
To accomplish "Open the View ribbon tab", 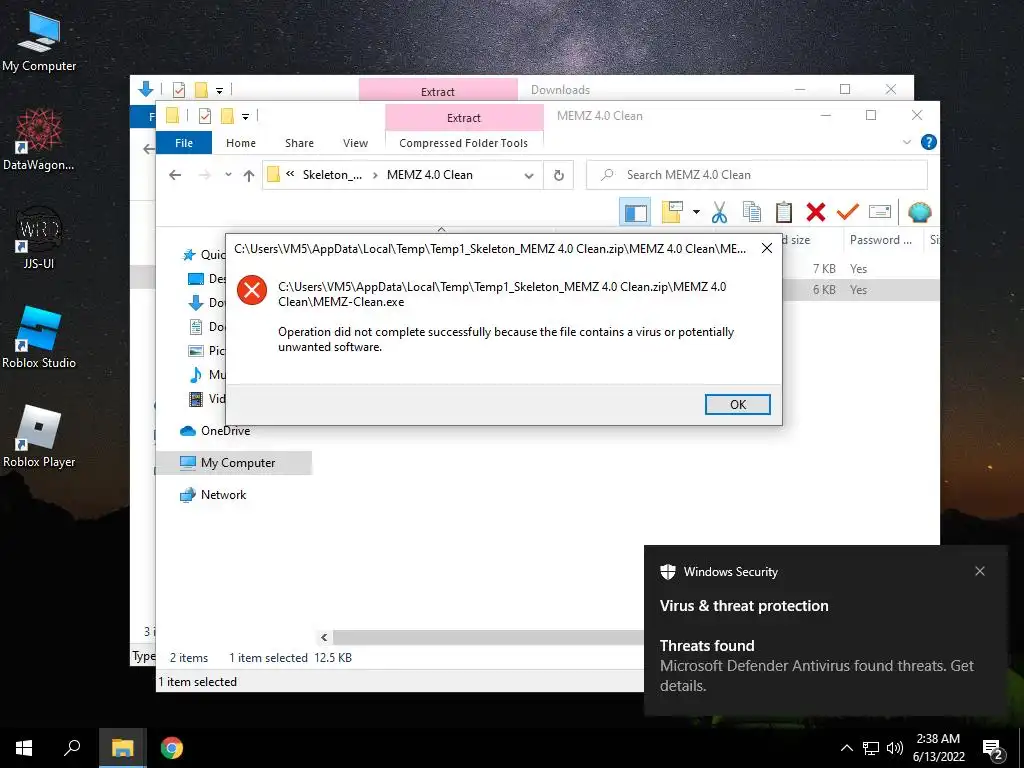I will coord(355,143).
